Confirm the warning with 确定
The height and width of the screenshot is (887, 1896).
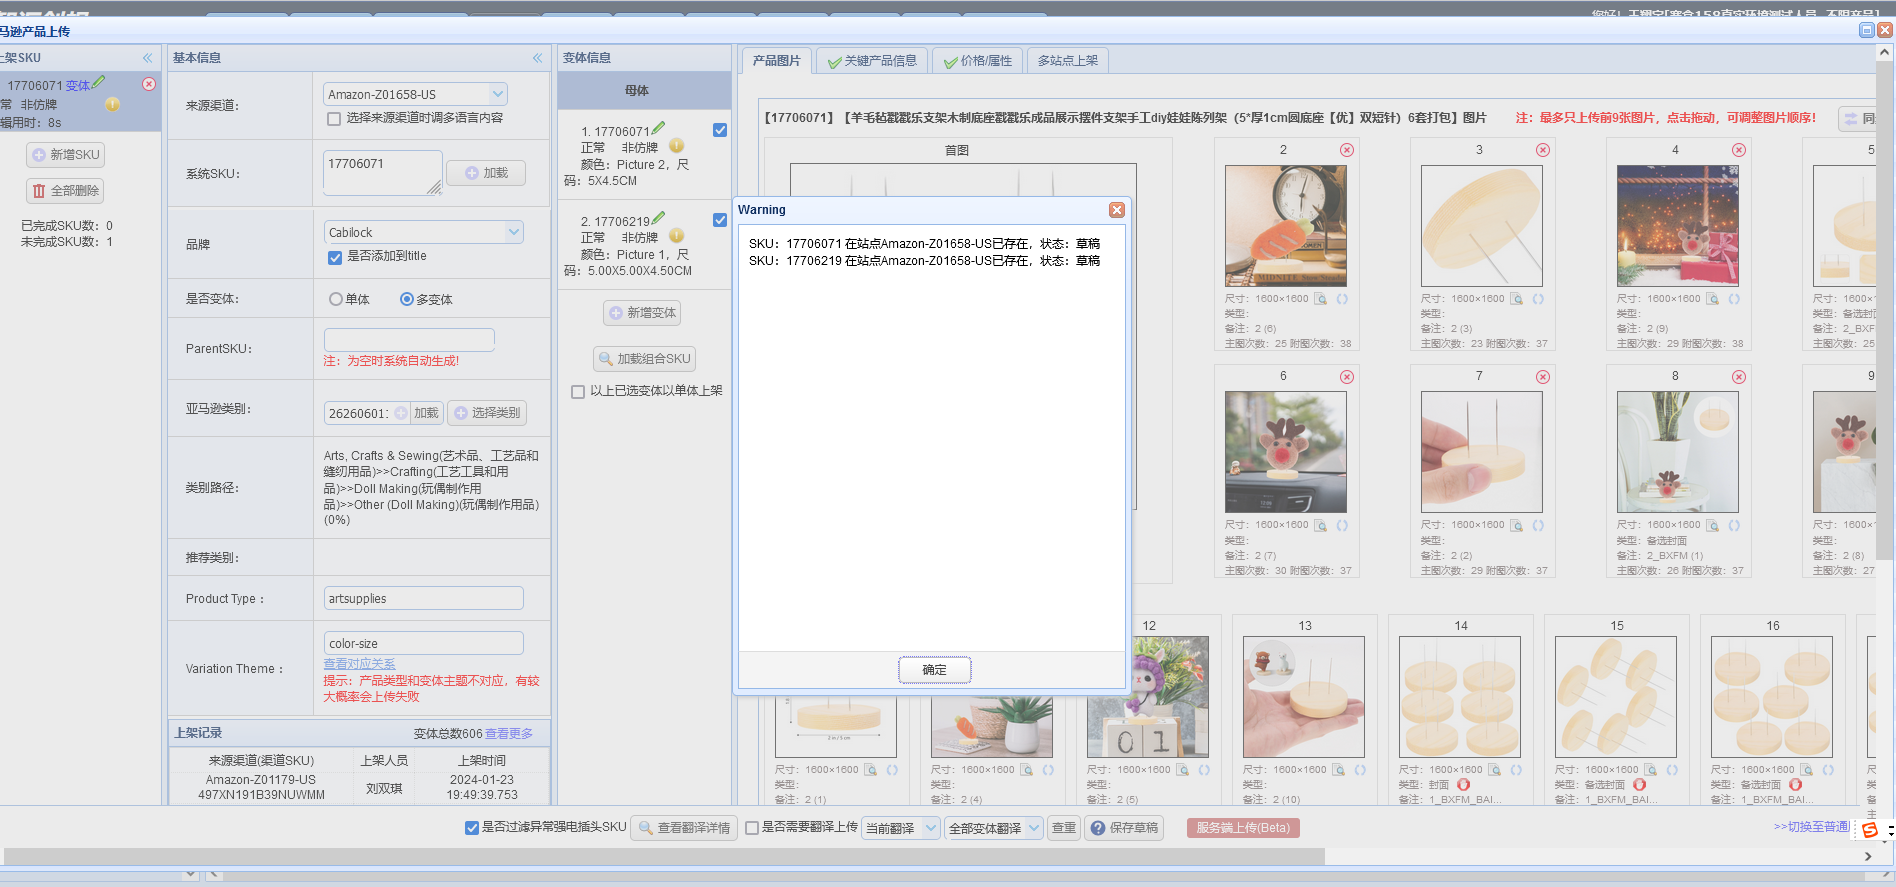934,670
